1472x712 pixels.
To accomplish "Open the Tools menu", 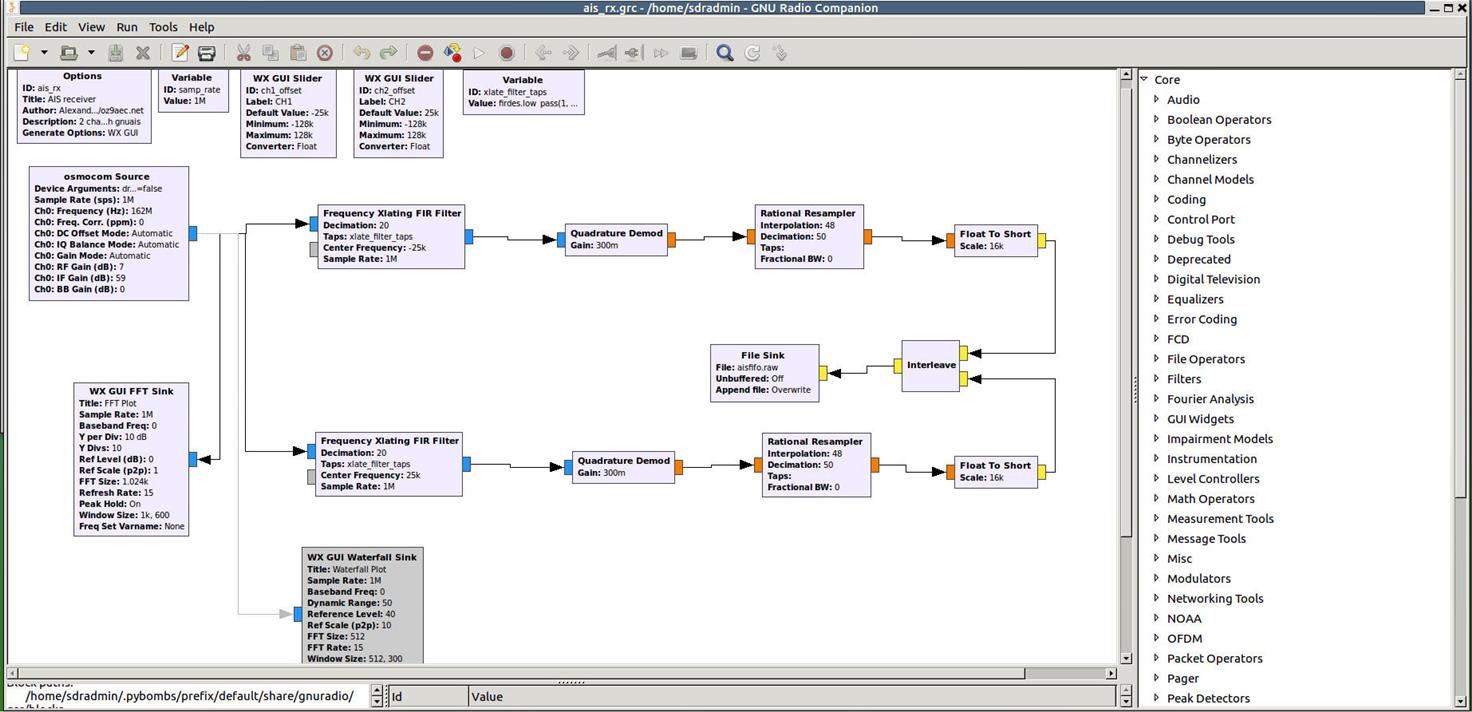I will coord(163,27).
